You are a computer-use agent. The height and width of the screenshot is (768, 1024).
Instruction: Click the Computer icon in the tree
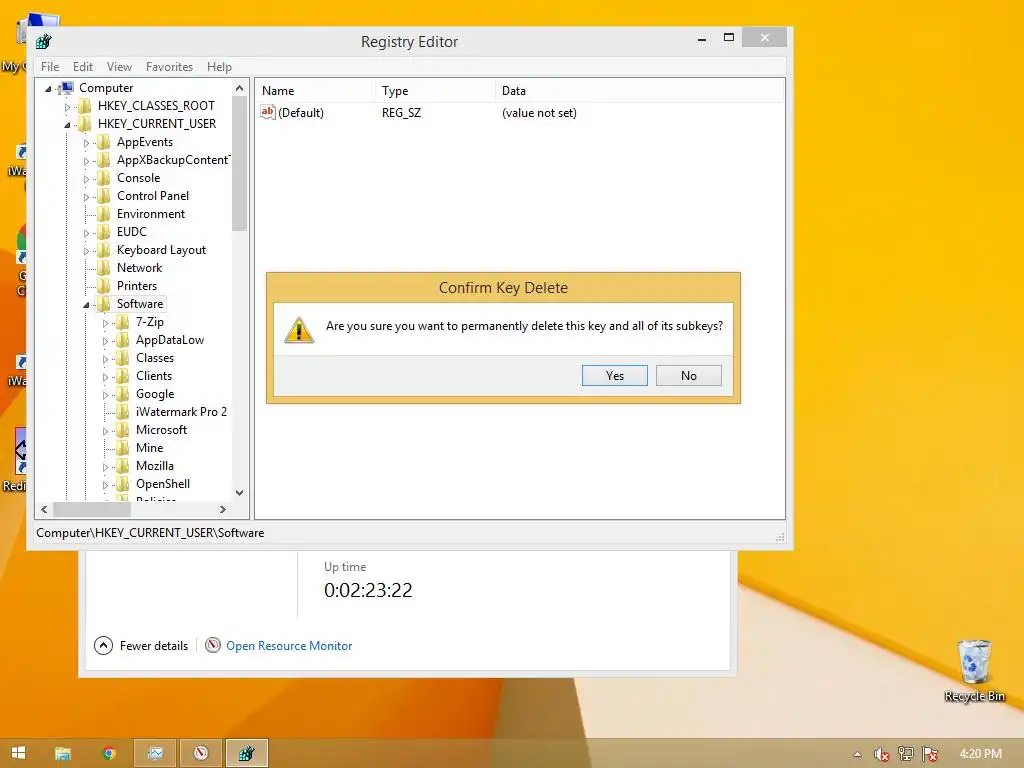(x=65, y=88)
